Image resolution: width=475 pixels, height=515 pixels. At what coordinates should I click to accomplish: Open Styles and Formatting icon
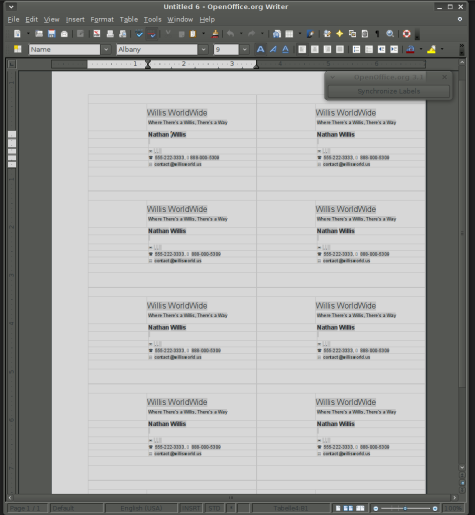(x=17, y=49)
